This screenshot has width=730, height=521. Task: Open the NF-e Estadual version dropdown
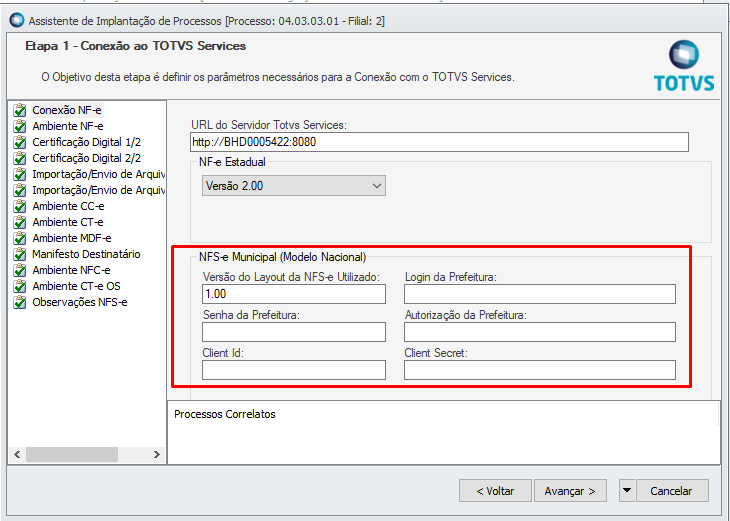point(294,186)
